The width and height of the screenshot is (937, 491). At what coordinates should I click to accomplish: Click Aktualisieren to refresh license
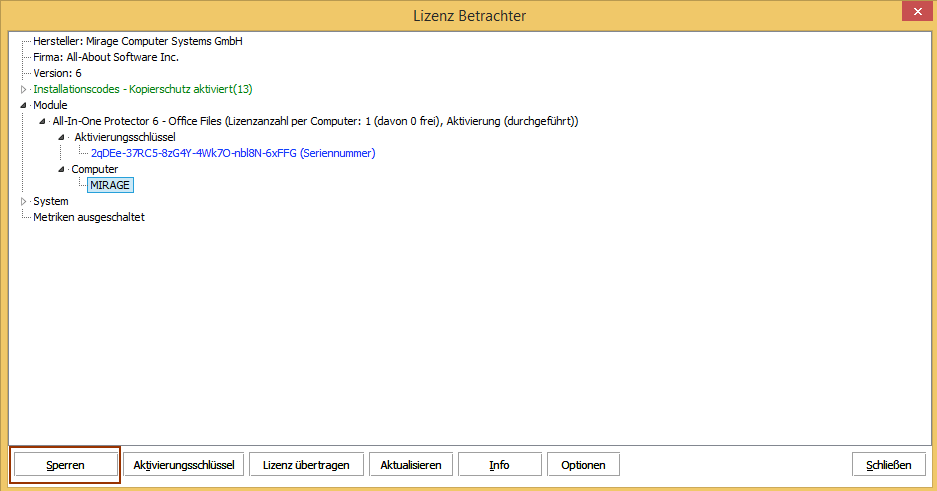[x=411, y=465]
